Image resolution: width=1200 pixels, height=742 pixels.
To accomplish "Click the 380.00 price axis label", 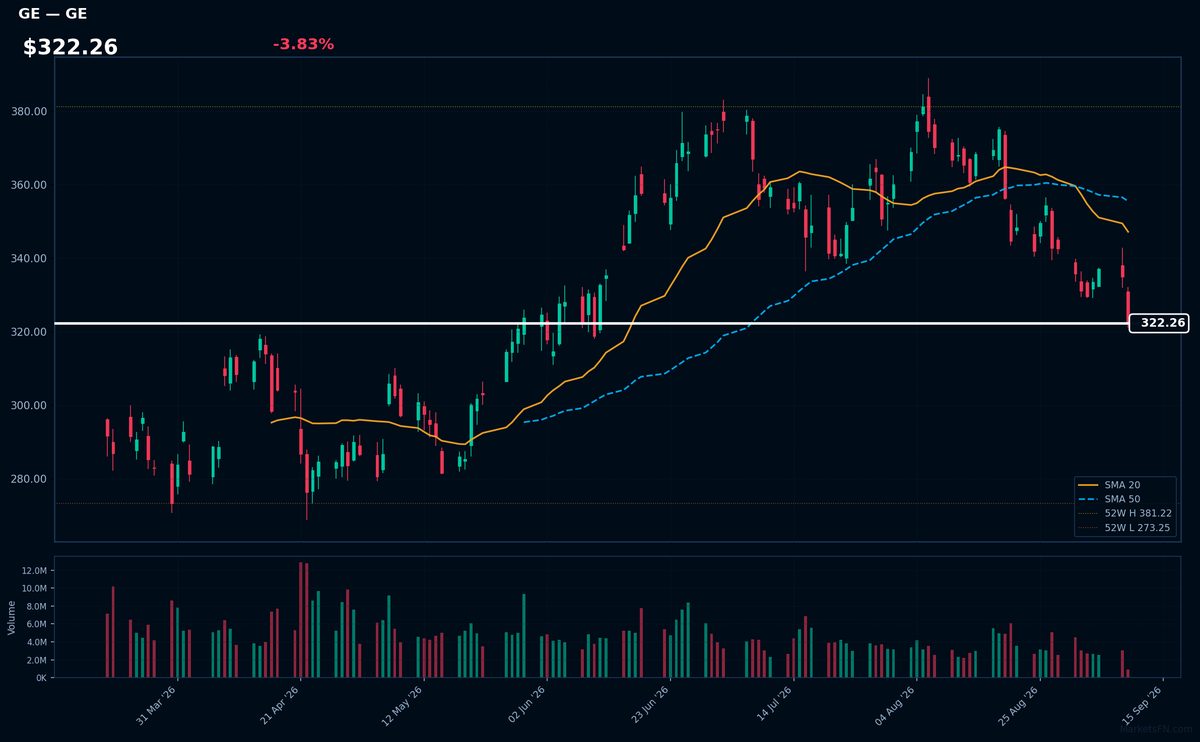I will tap(31, 112).
